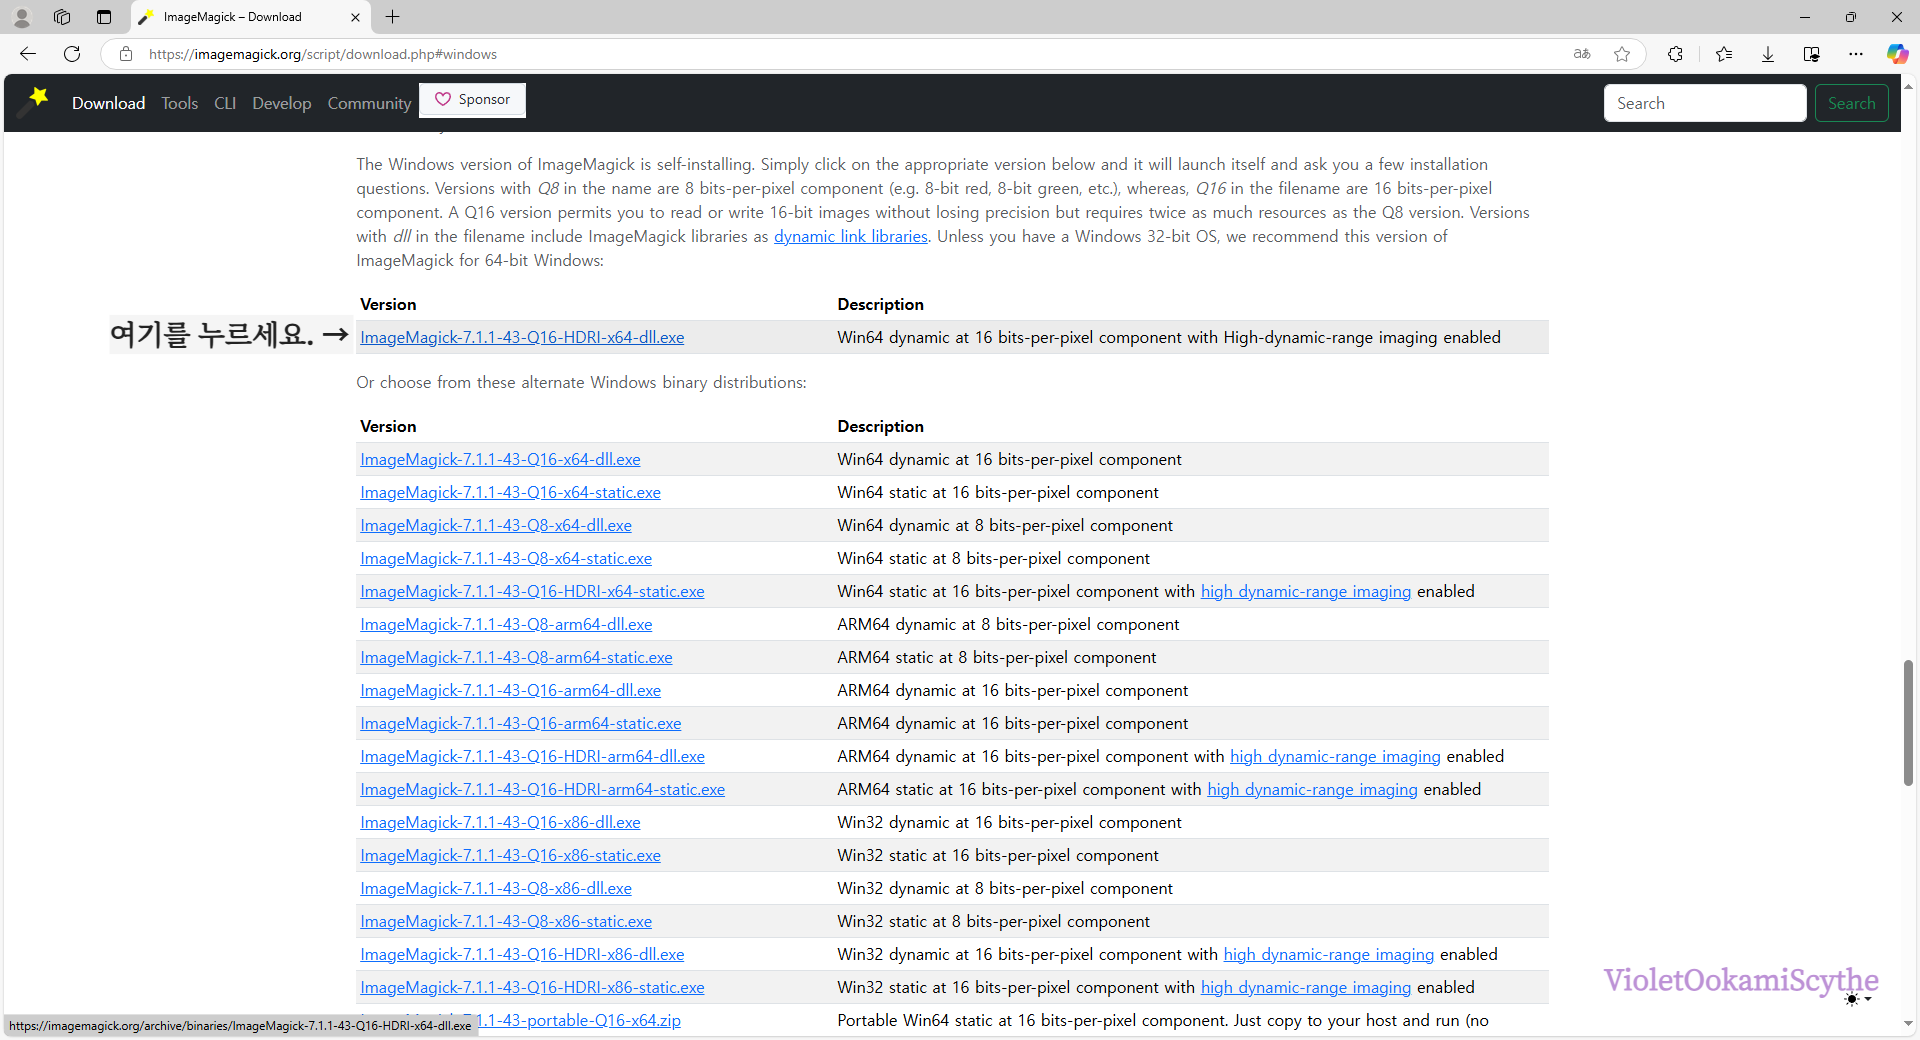Download ImageMagick-7.1.1-43-Q16-HDRI-arm64-static.exe
1920x1040 pixels.
(x=542, y=789)
